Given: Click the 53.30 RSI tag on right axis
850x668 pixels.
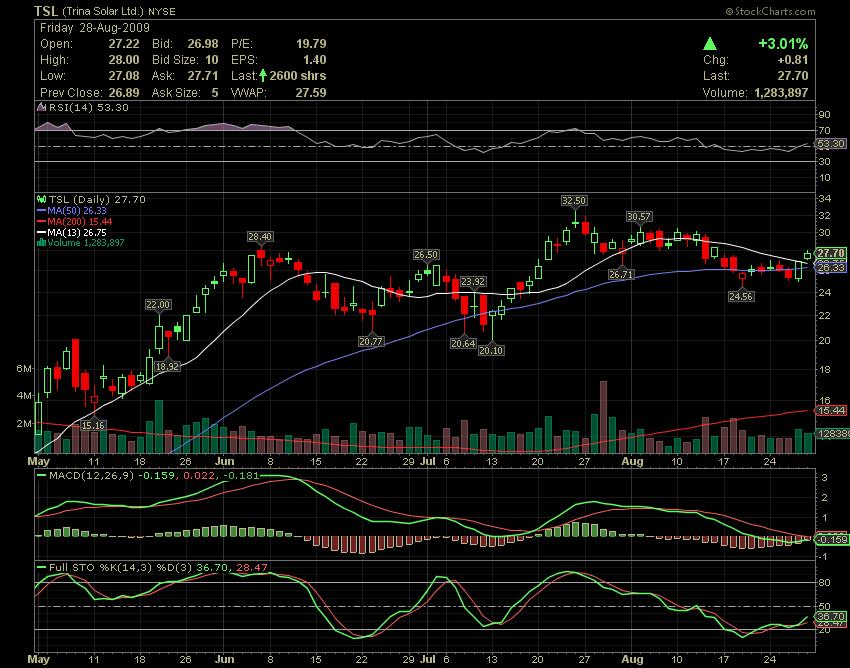Looking at the screenshot, I should 831,144.
